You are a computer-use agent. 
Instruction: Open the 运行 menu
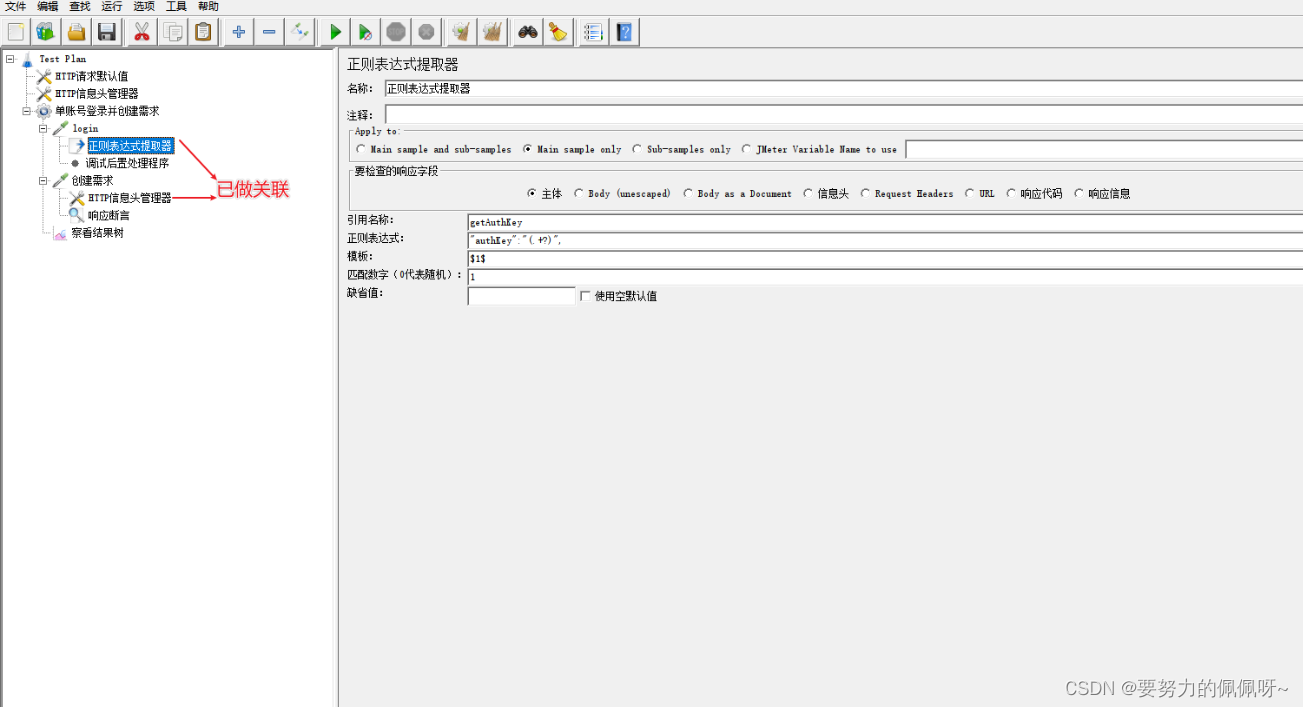[x=111, y=7]
